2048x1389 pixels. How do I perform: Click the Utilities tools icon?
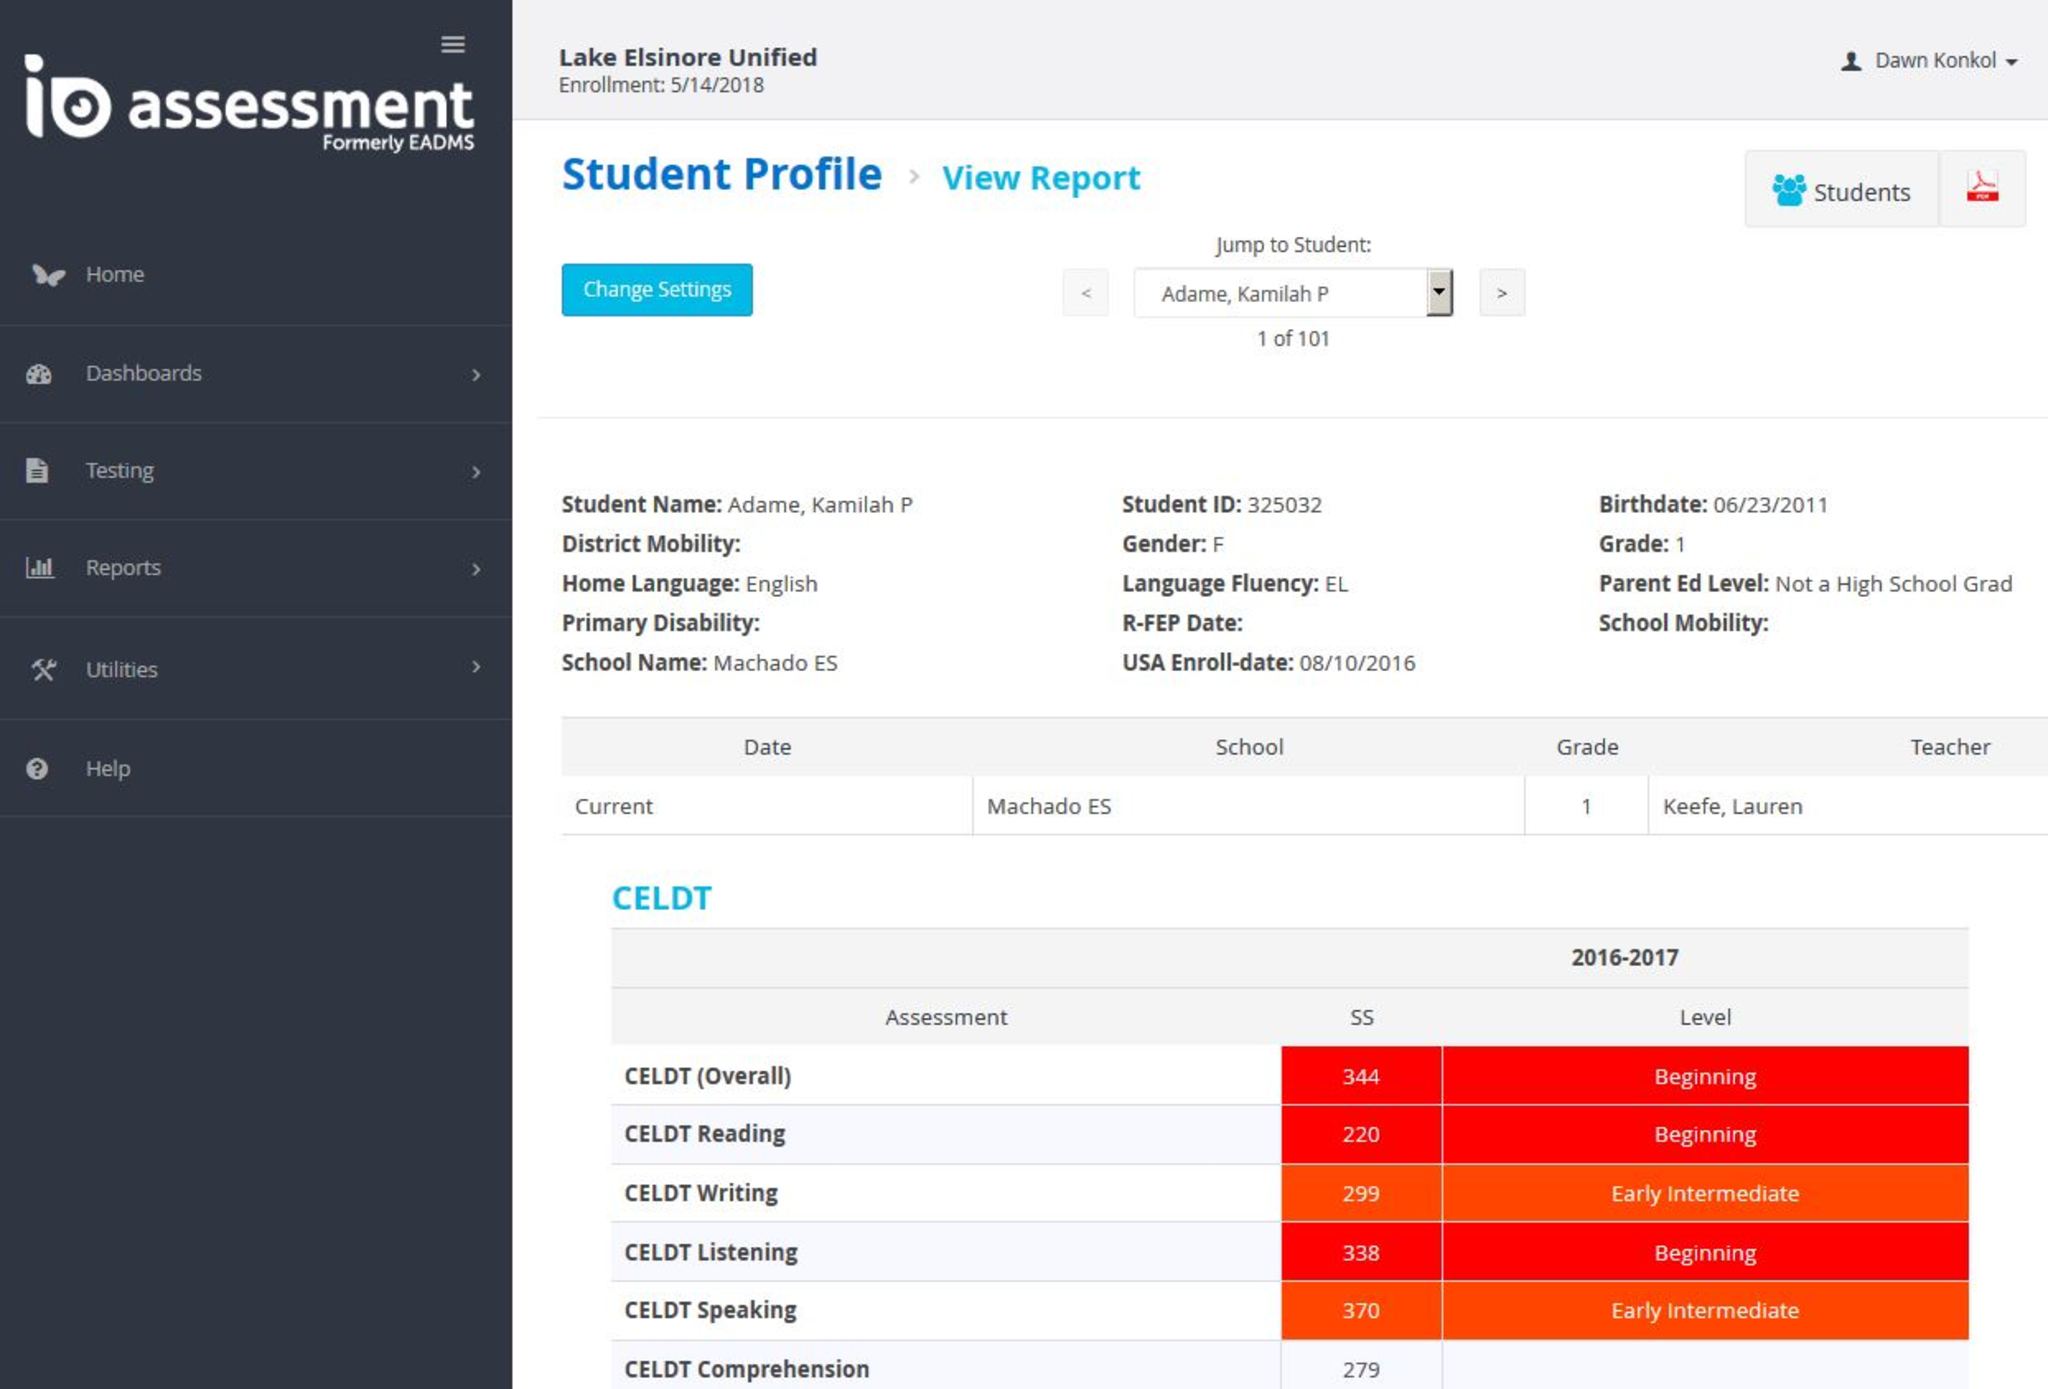pos(42,669)
